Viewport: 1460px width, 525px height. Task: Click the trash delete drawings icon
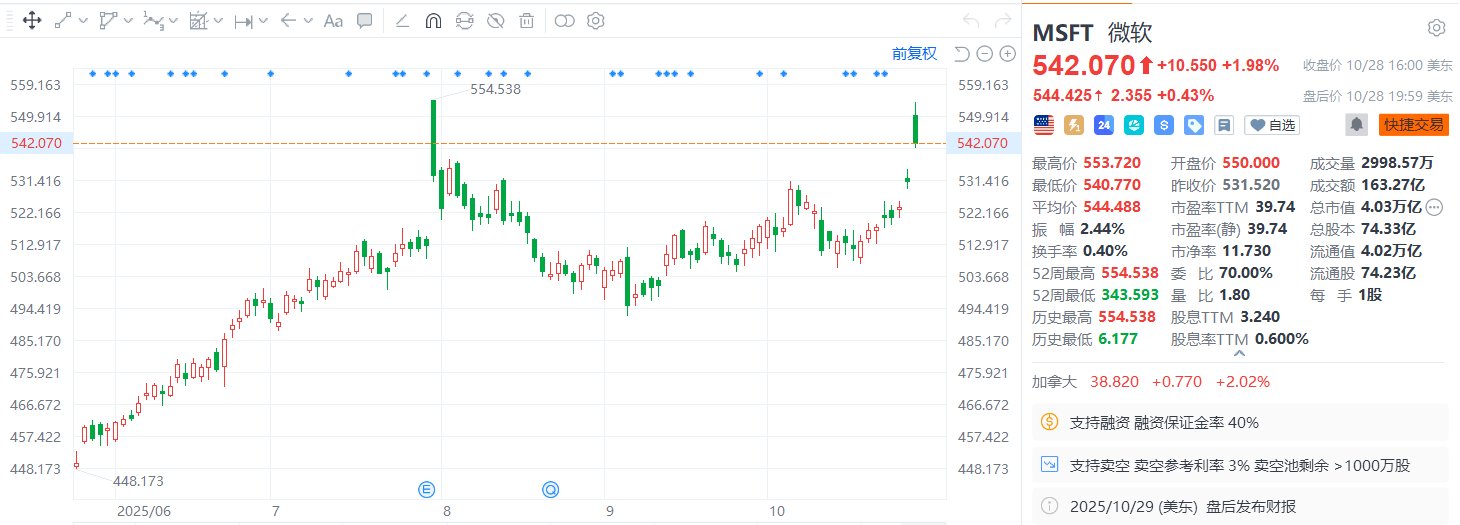pos(526,20)
